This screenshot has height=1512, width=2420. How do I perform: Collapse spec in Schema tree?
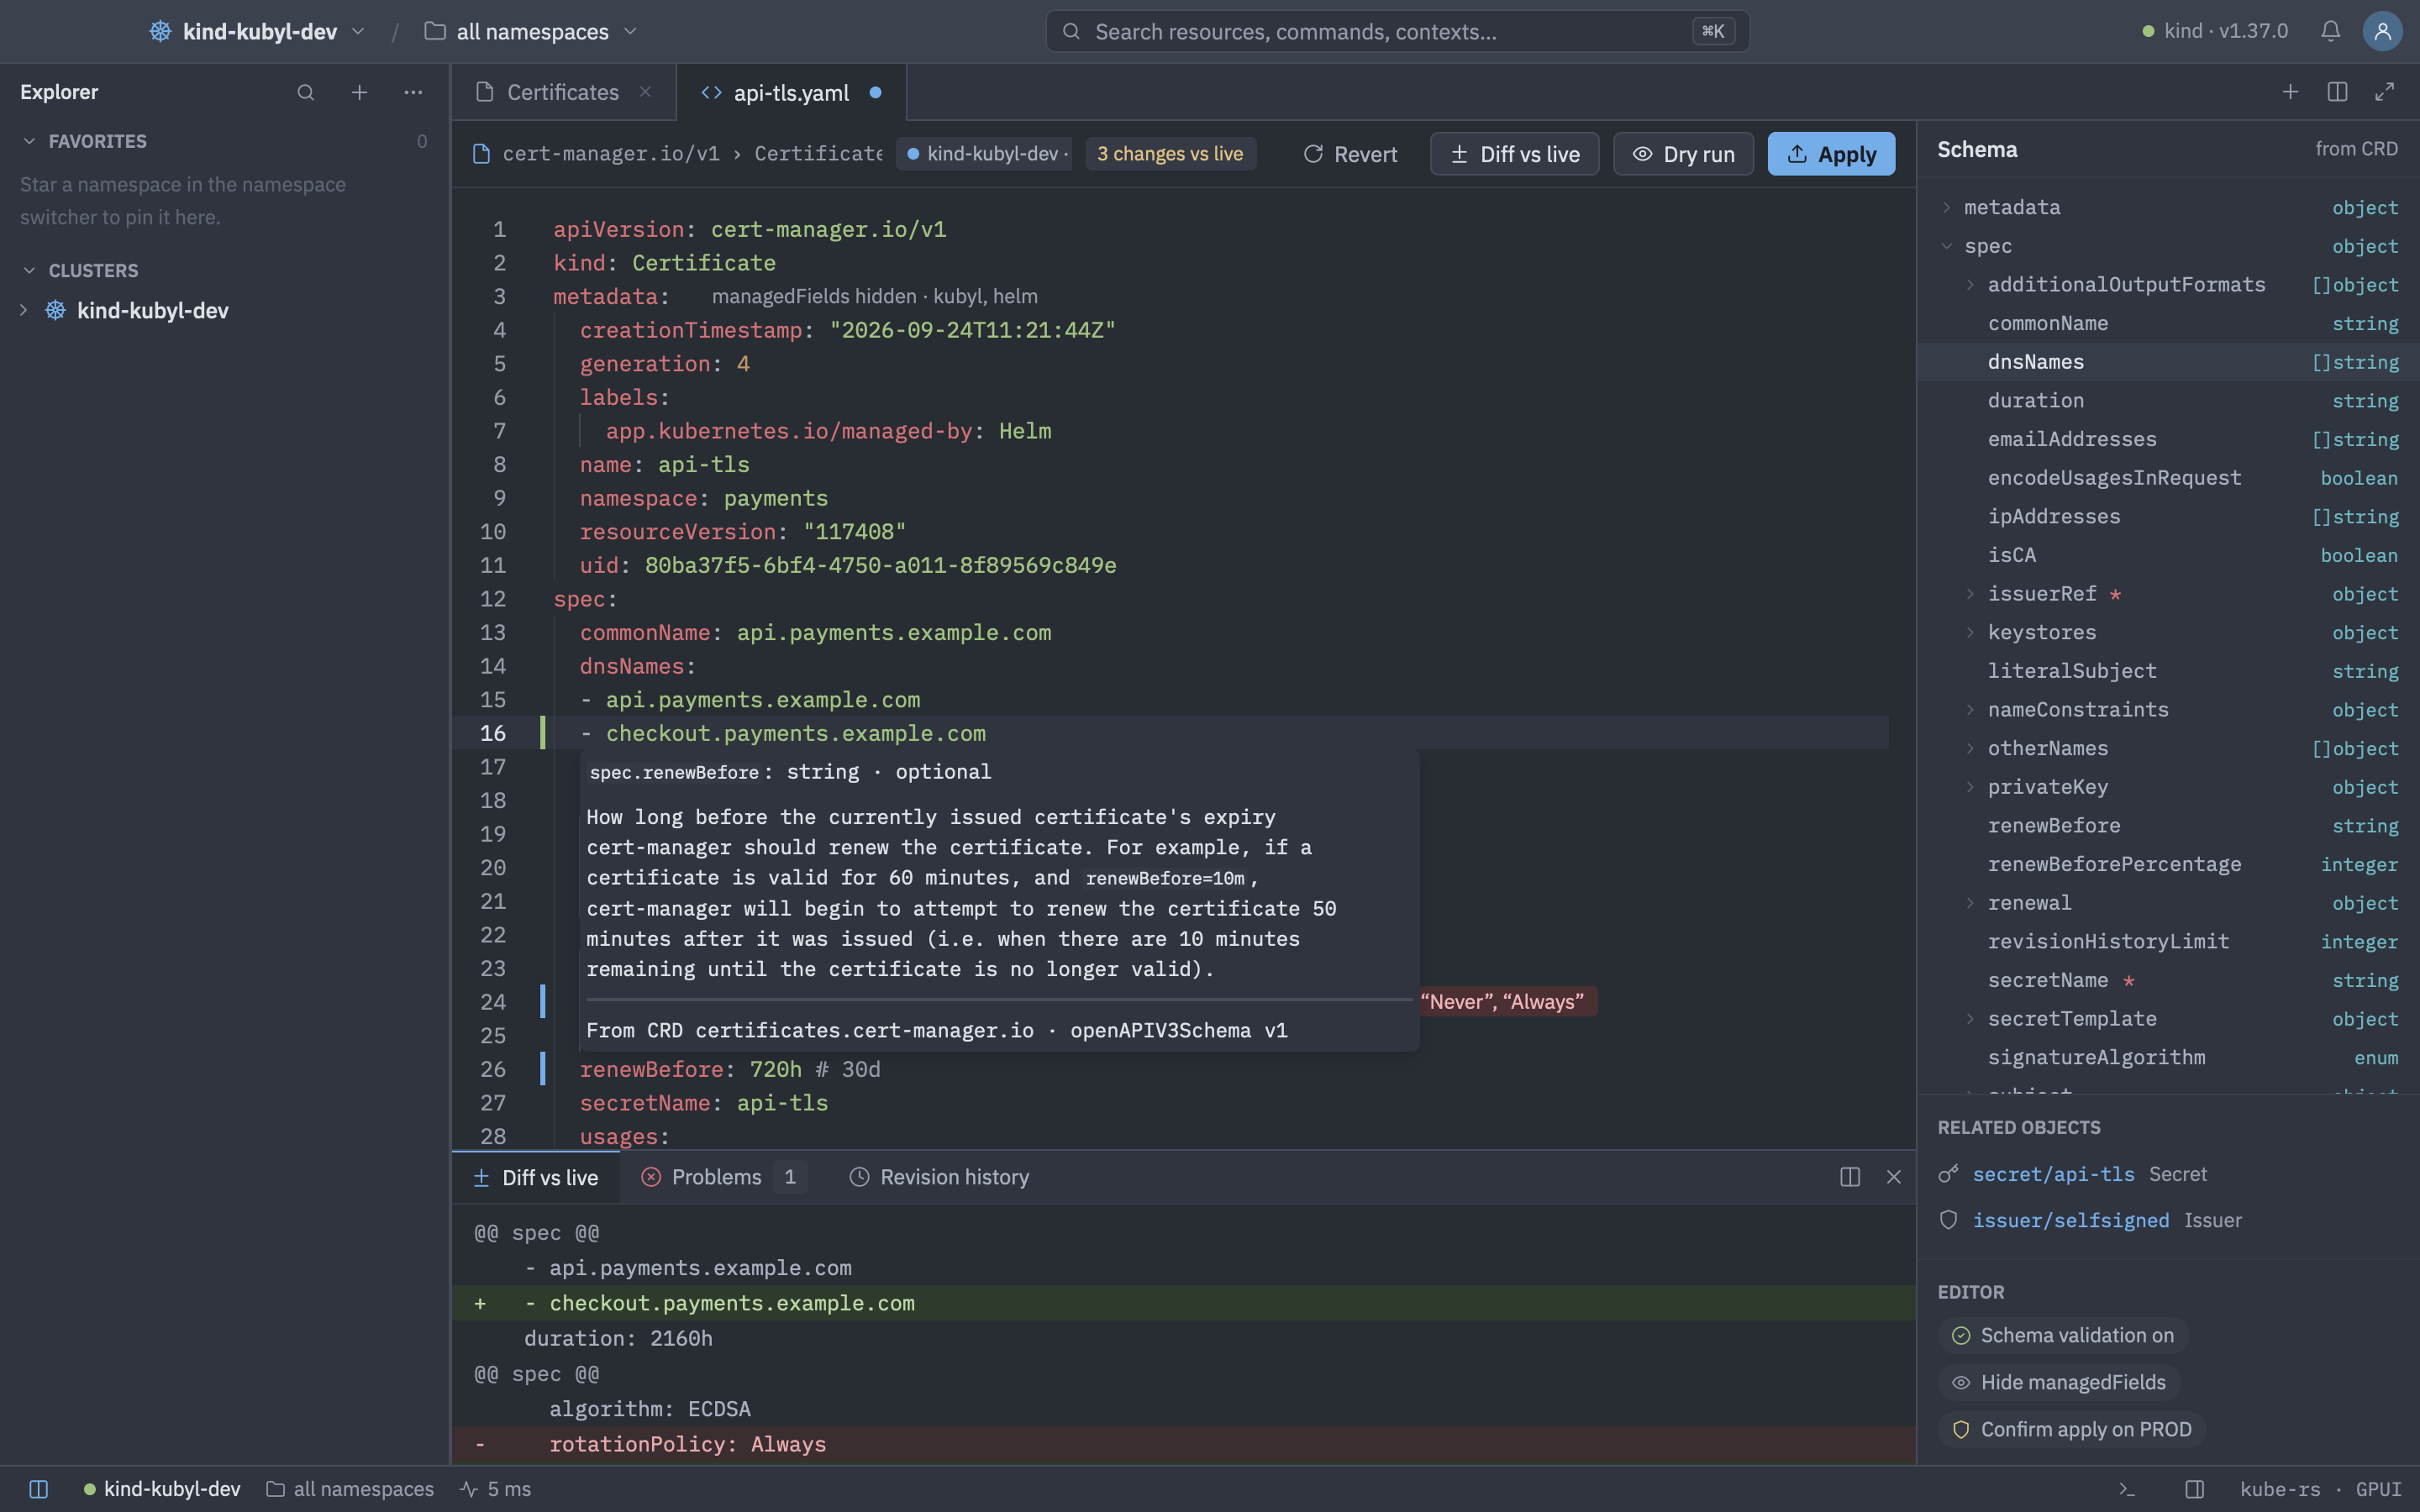coord(1947,246)
